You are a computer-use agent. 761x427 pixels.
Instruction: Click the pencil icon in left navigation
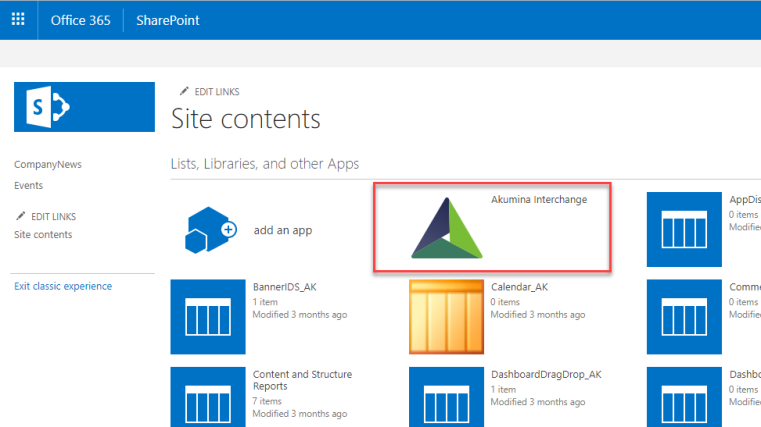19,216
